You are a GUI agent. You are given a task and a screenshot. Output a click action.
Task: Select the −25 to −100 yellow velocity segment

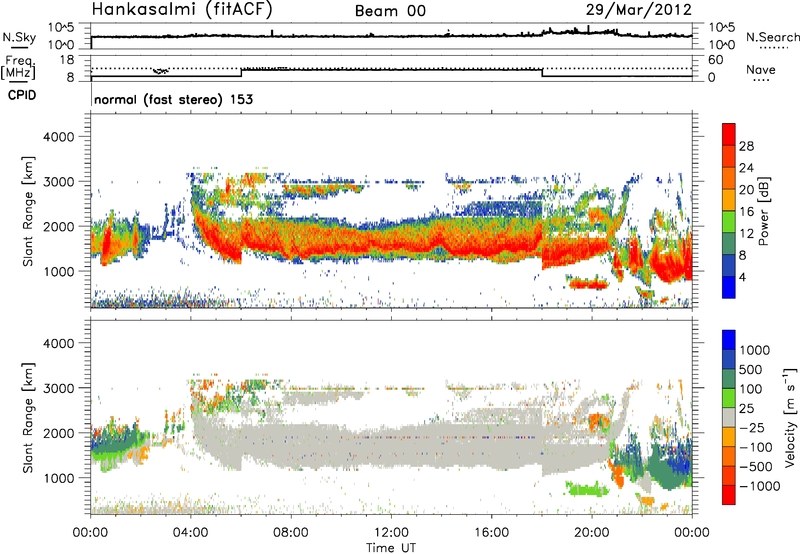[x=729, y=437]
